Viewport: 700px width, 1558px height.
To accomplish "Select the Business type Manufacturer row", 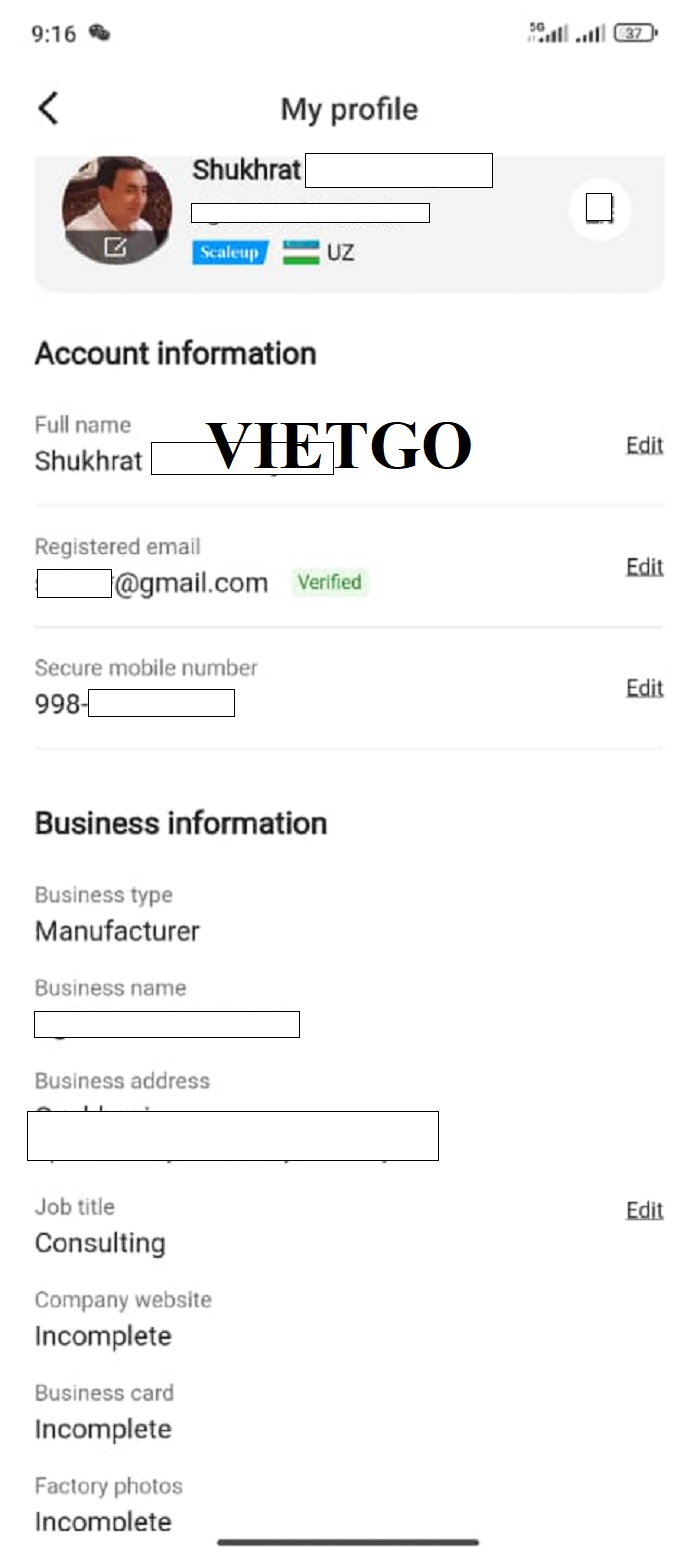I will pos(349,914).
